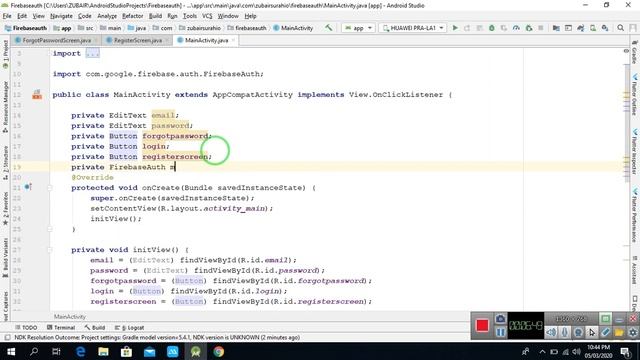Open the Tools menu
This screenshot has height=360, width=640.
click(189, 16)
